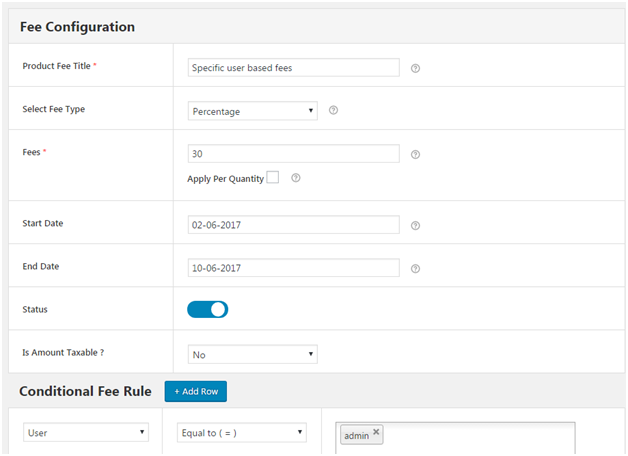Click help icon next to Apply Per Quantity
Screen dimensions: 628x456
[296, 178]
